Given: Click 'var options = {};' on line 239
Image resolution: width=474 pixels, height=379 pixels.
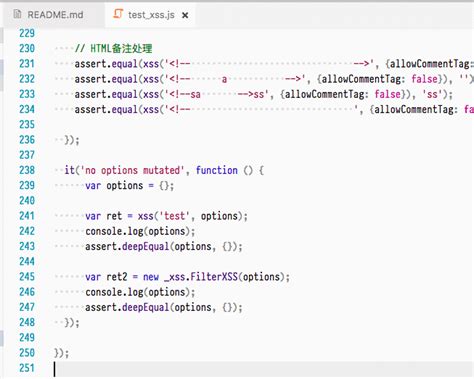Looking at the screenshot, I should pos(130,186).
